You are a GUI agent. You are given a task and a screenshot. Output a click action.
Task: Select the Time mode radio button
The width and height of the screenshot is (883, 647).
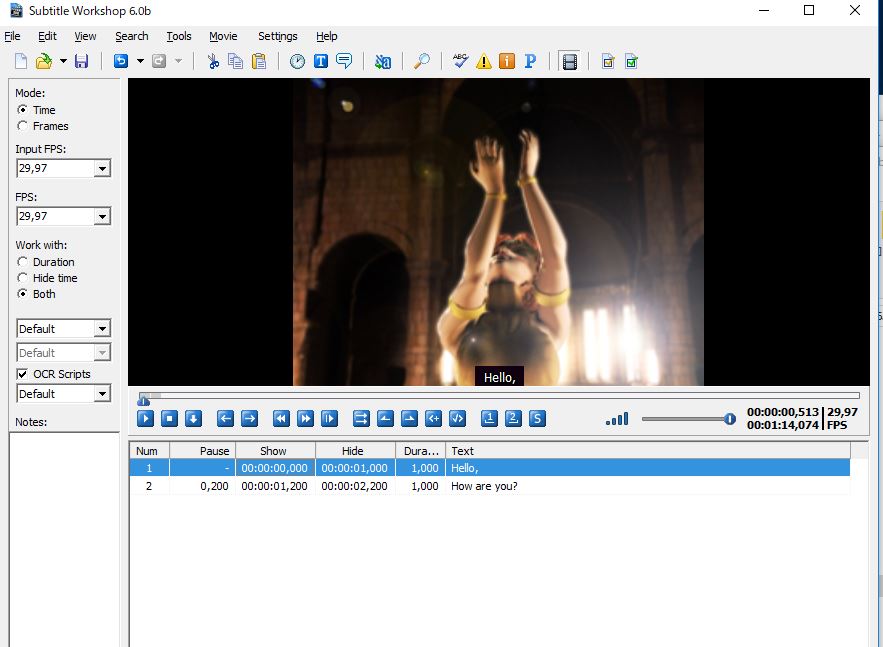tap(23, 110)
